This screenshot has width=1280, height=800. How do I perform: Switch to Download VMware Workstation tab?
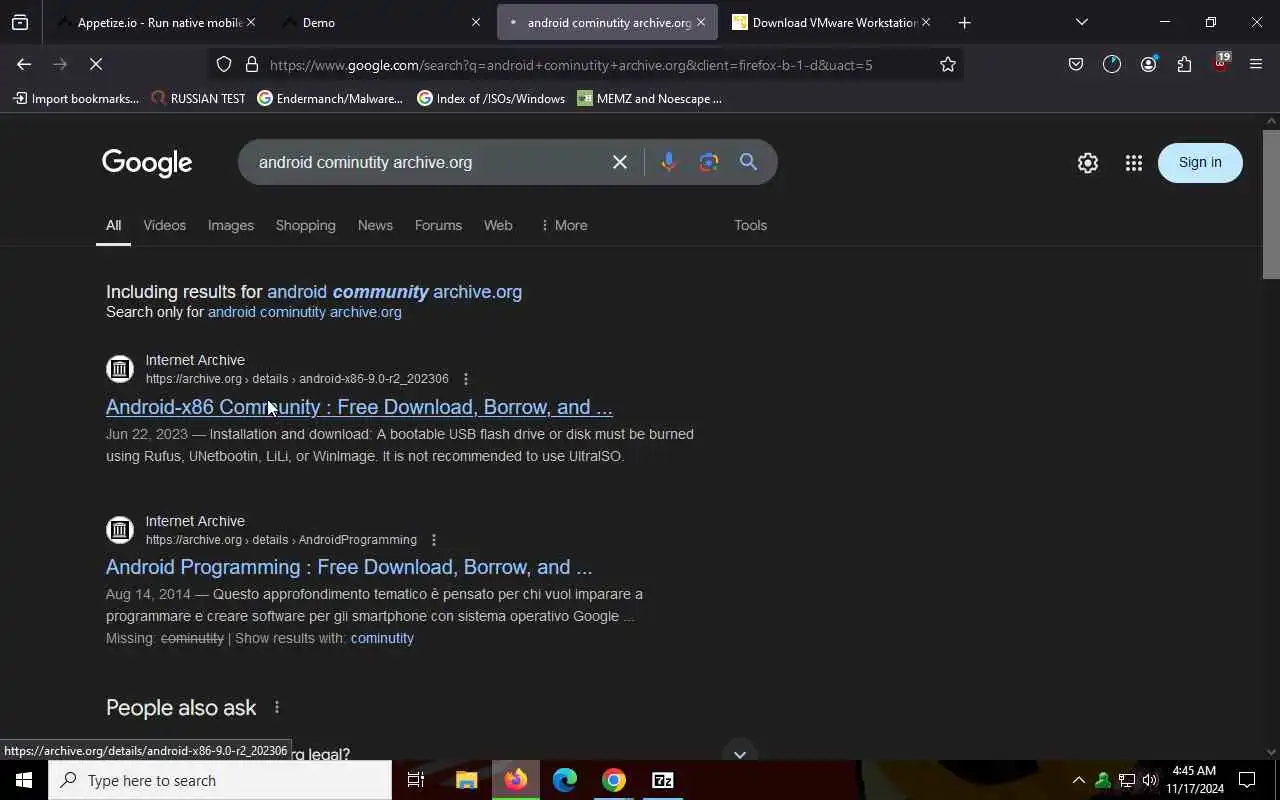pos(830,22)
